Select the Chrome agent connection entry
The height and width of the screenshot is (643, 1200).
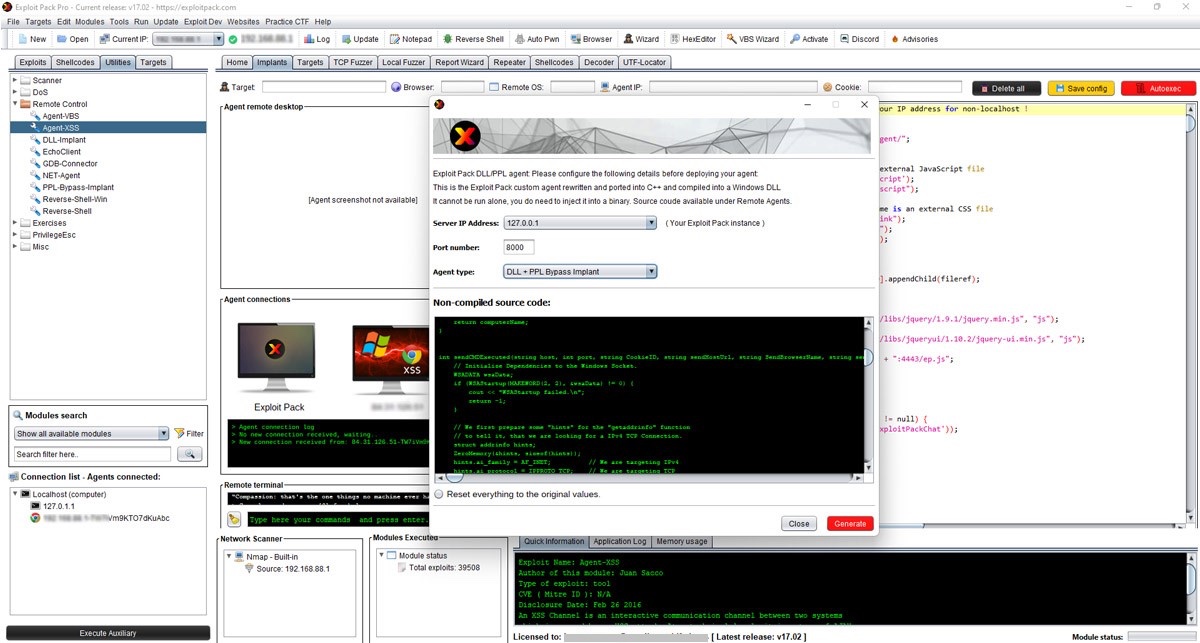click(x=100, y=518)
